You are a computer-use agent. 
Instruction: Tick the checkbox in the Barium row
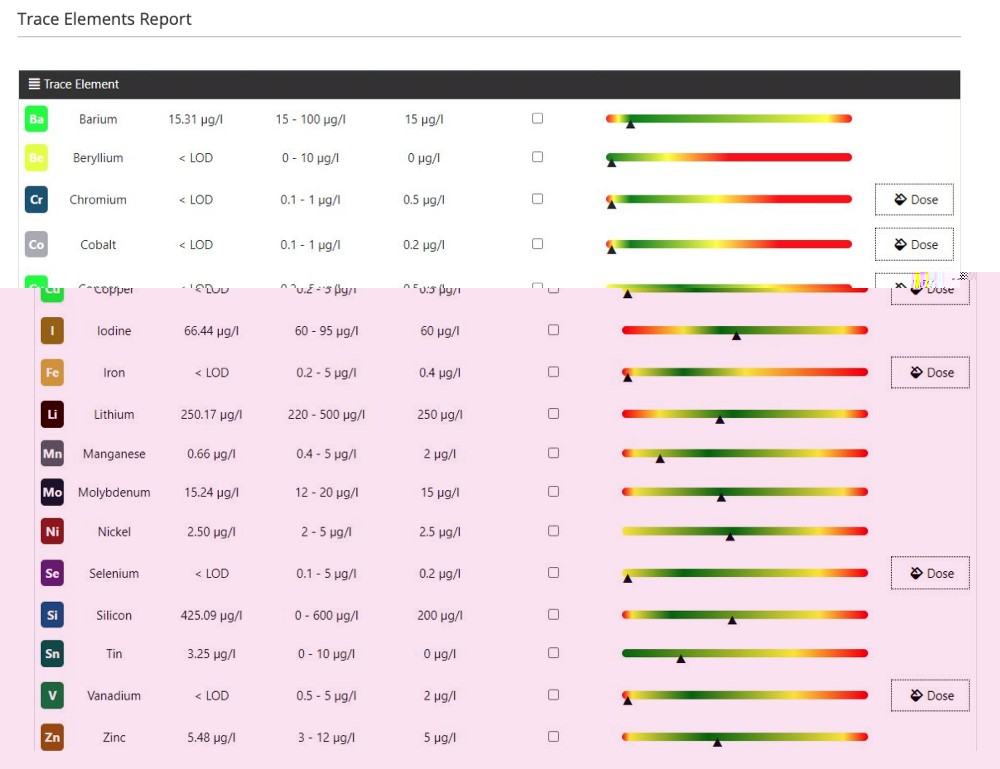coord(538,118)
